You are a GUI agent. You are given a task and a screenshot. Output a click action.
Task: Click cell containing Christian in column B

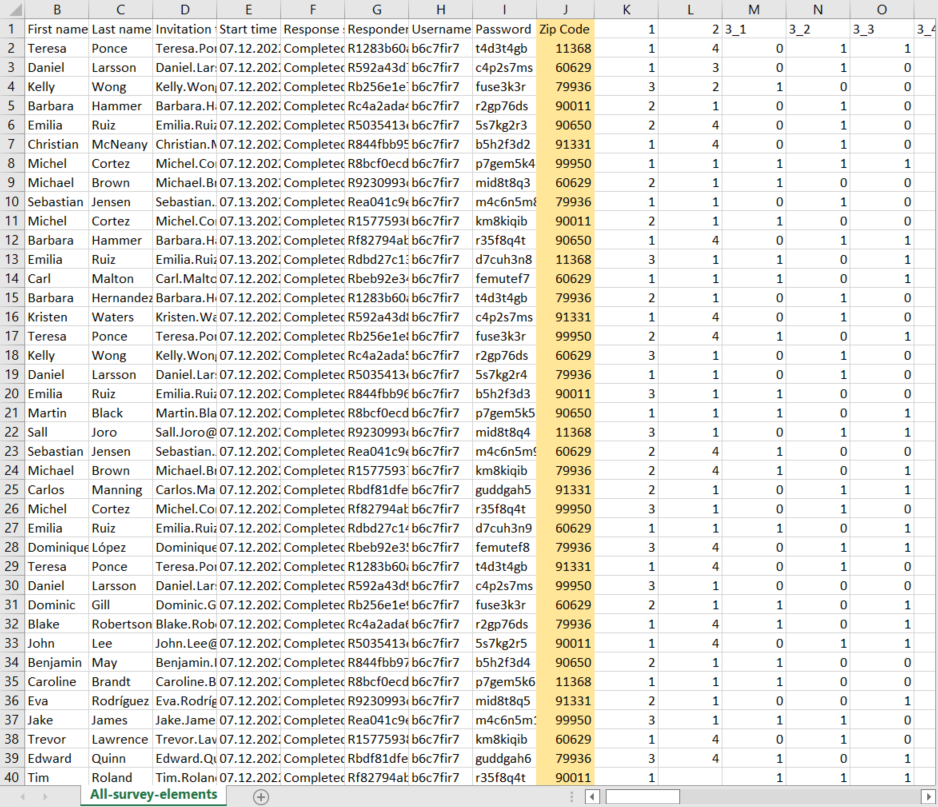tap(56, 144)
